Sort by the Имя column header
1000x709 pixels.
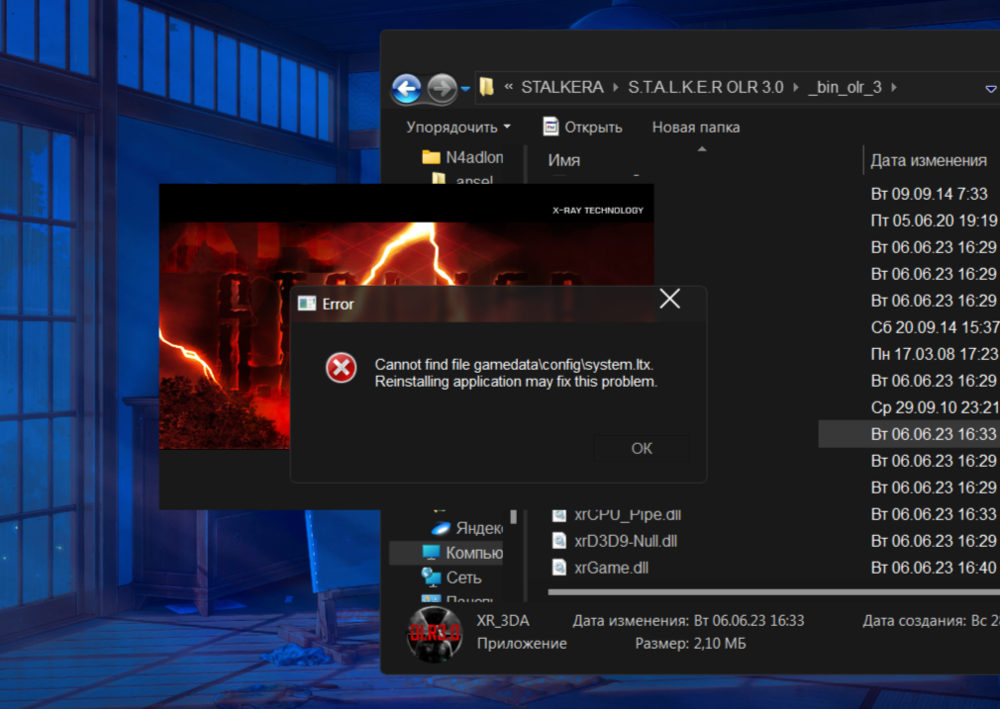(564, 160)
